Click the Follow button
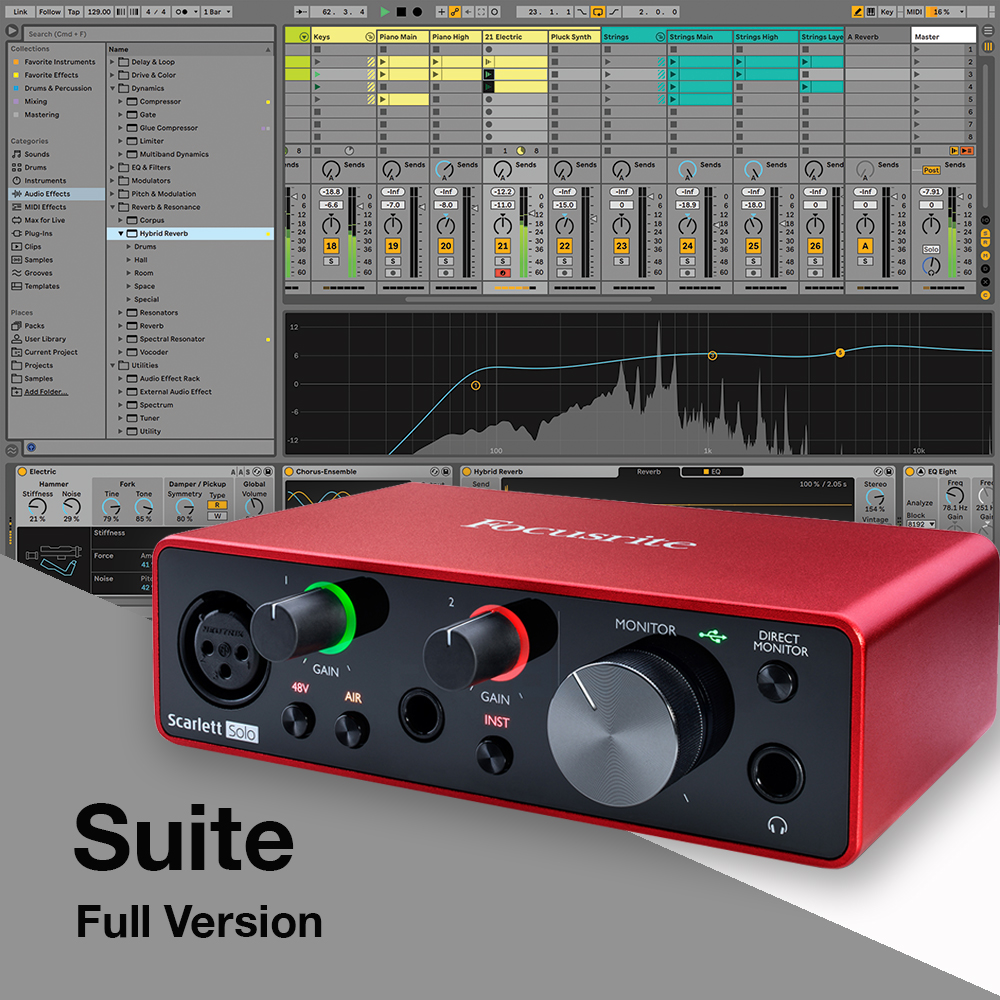Screen dimensions: 1000x1000 coord(50,11)
